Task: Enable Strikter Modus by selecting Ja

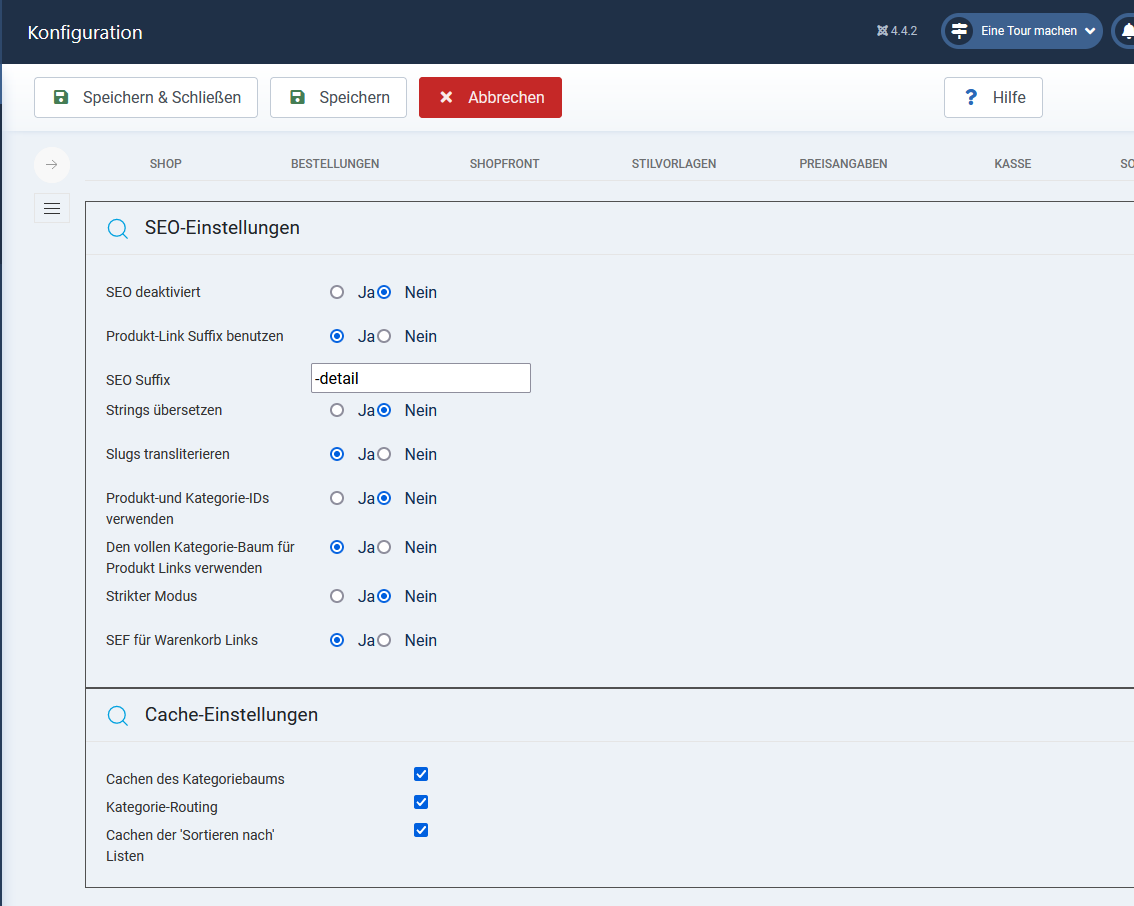Action: pyautogui.click(x=337, y=597)
